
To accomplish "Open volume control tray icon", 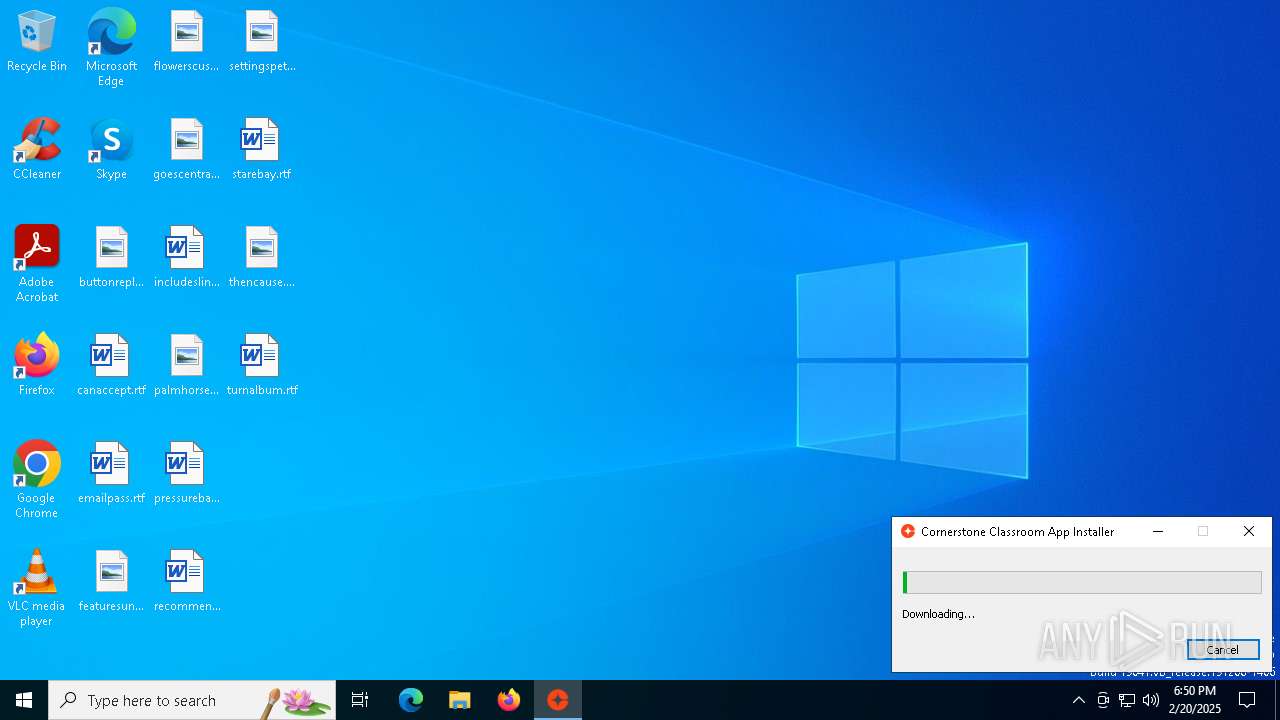I will pyautogui.click(x=1151, y=700).
